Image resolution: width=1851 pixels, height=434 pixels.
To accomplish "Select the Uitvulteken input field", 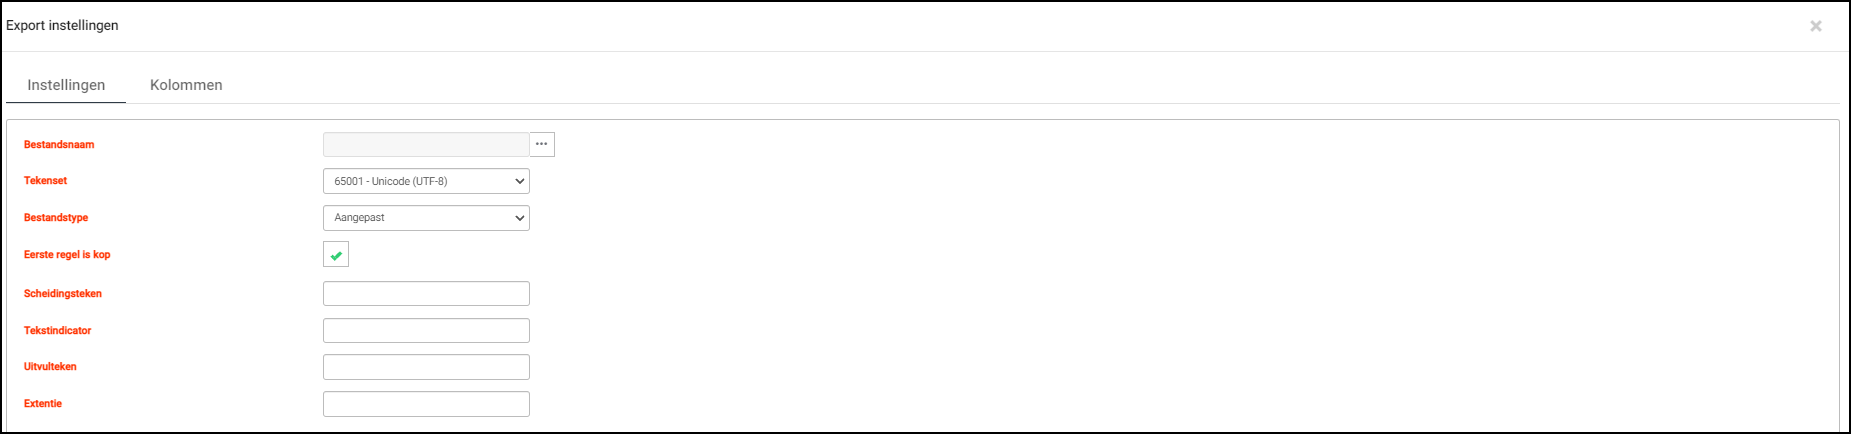I will (426, 367).
